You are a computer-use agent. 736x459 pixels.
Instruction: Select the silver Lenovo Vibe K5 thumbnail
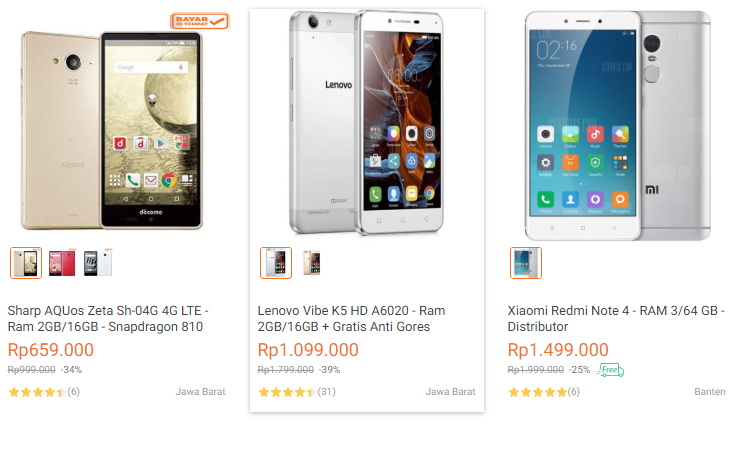pos(276,263)
